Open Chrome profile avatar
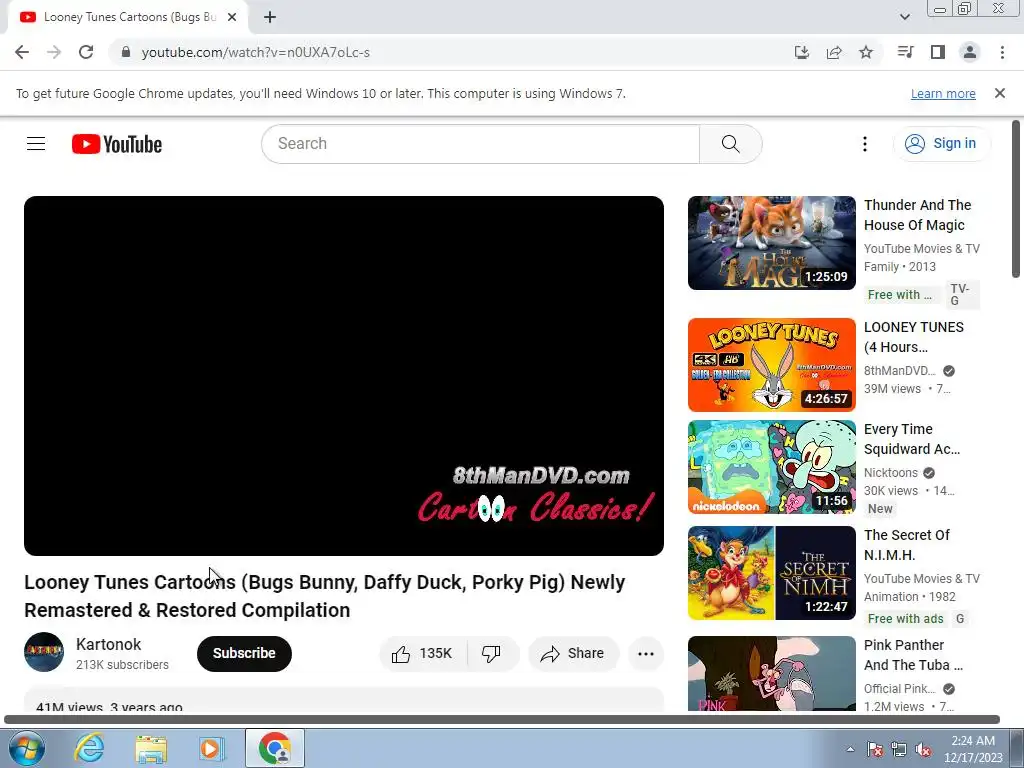Image resolution: width=1024 pixels, height=768 pixels. click(970, 52)
